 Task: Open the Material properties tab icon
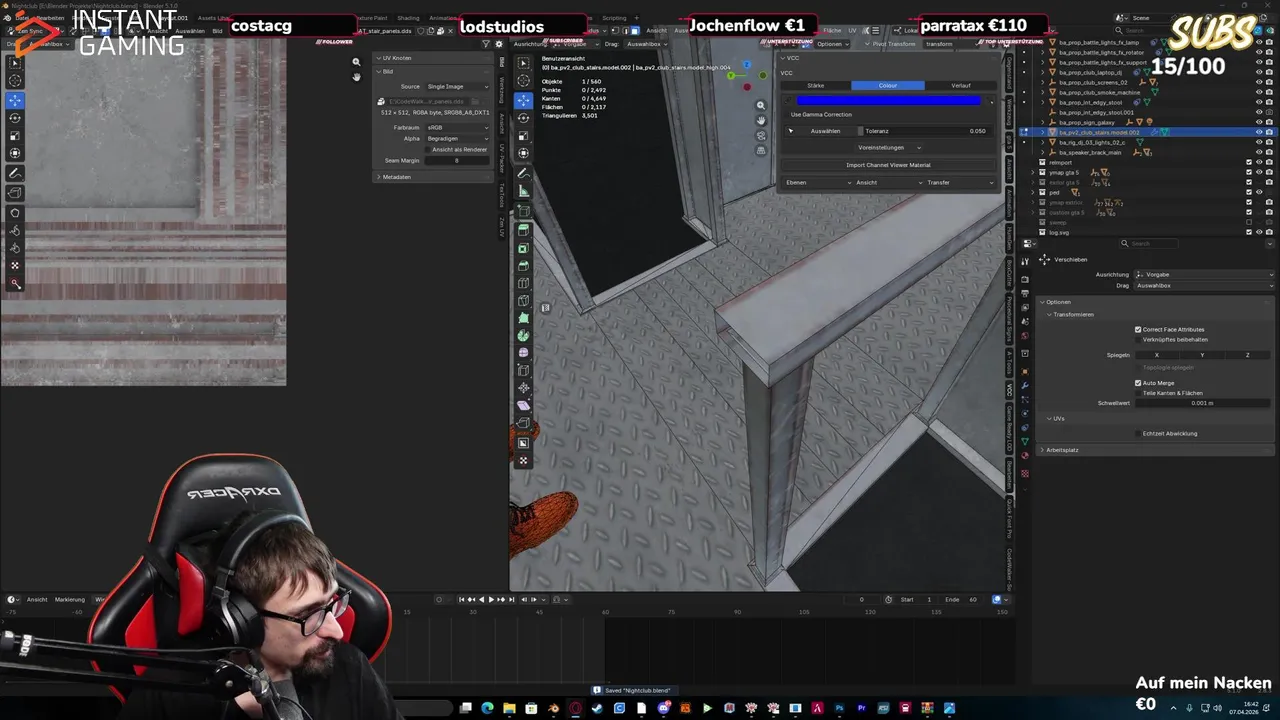click(1025, 456)
